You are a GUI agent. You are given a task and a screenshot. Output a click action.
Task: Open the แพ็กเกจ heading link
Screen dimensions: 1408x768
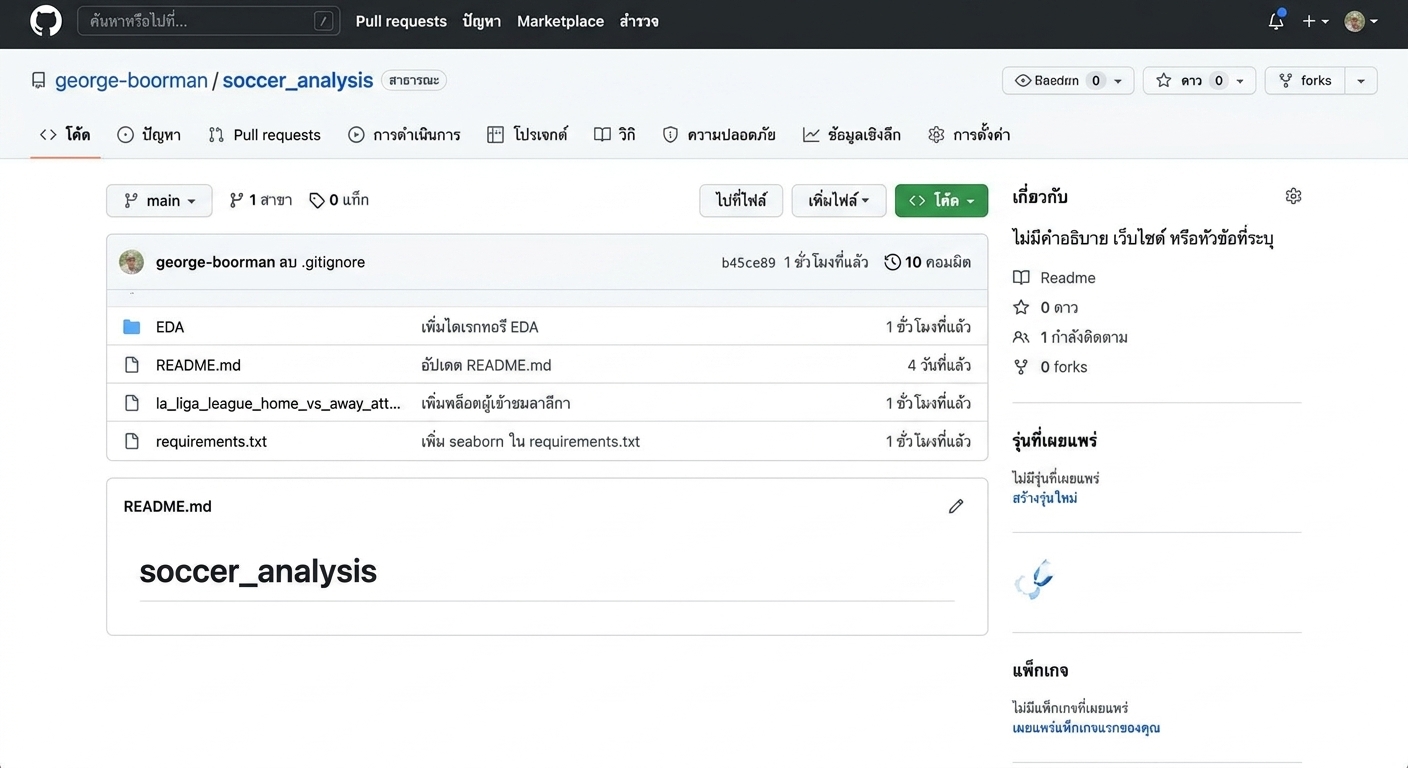[x=1040, y=670]
